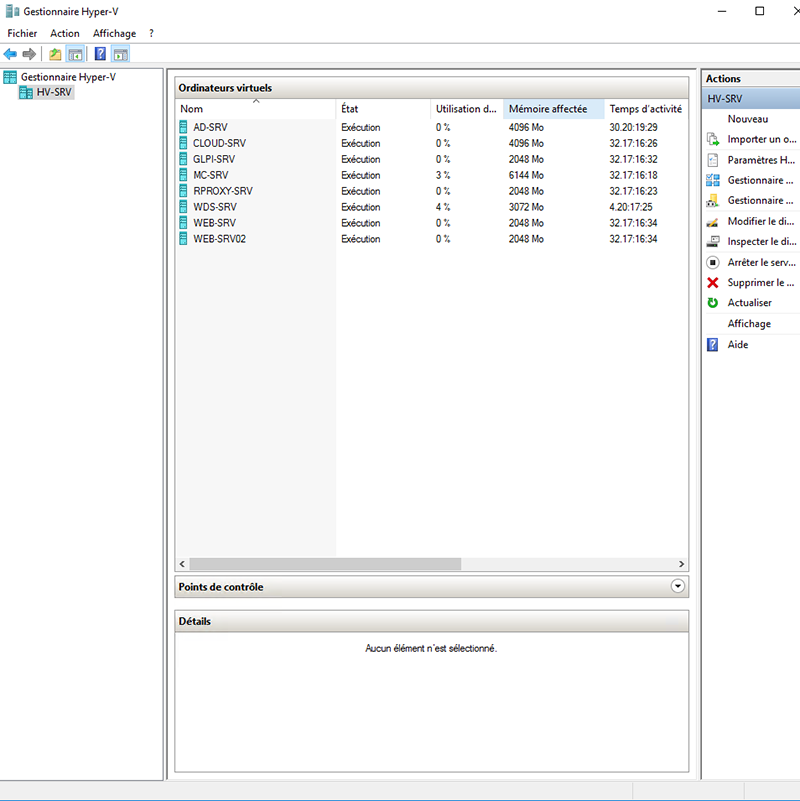Sort by the État column header
This screenshot has height=801, width=800.
(x=383, y=108)
